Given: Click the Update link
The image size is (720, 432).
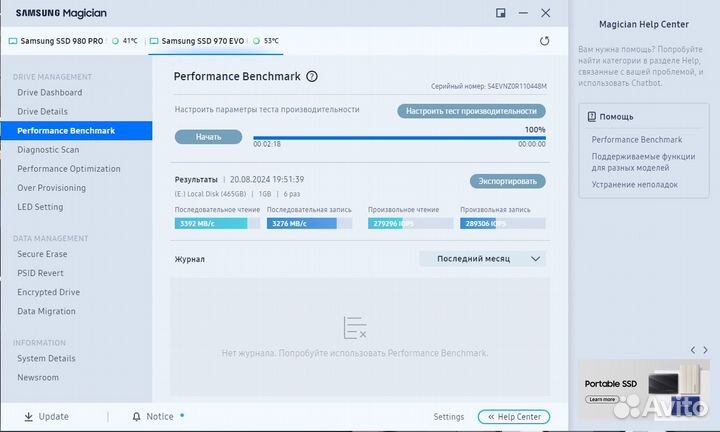Looking at the screenshot, I should [x=54, y=416].
